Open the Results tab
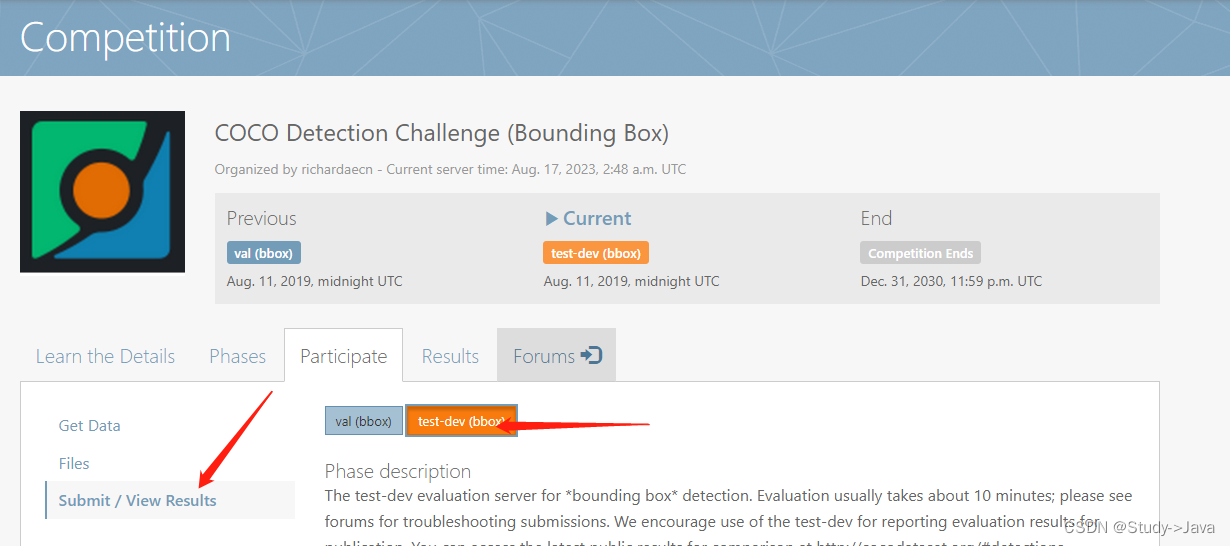This screenshot has width=1230, height=546. point(450,356)
